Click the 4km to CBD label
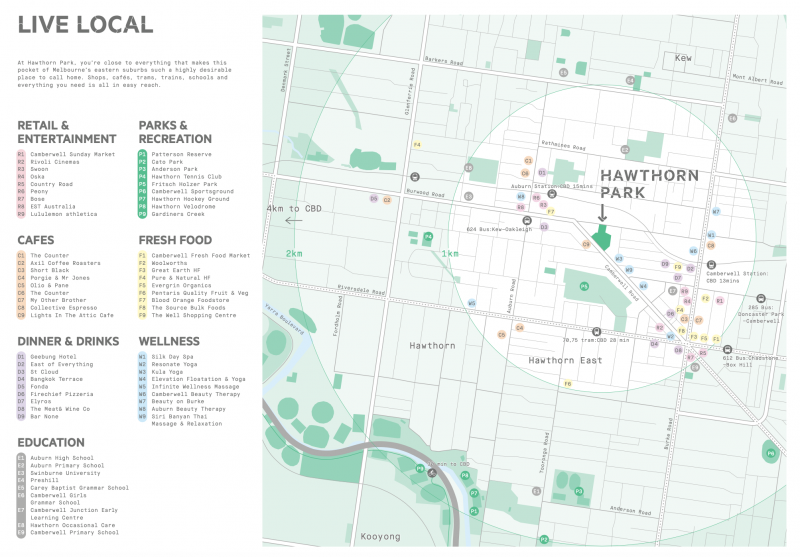Viewport: 800px width, 557px height. pos(294,209)
